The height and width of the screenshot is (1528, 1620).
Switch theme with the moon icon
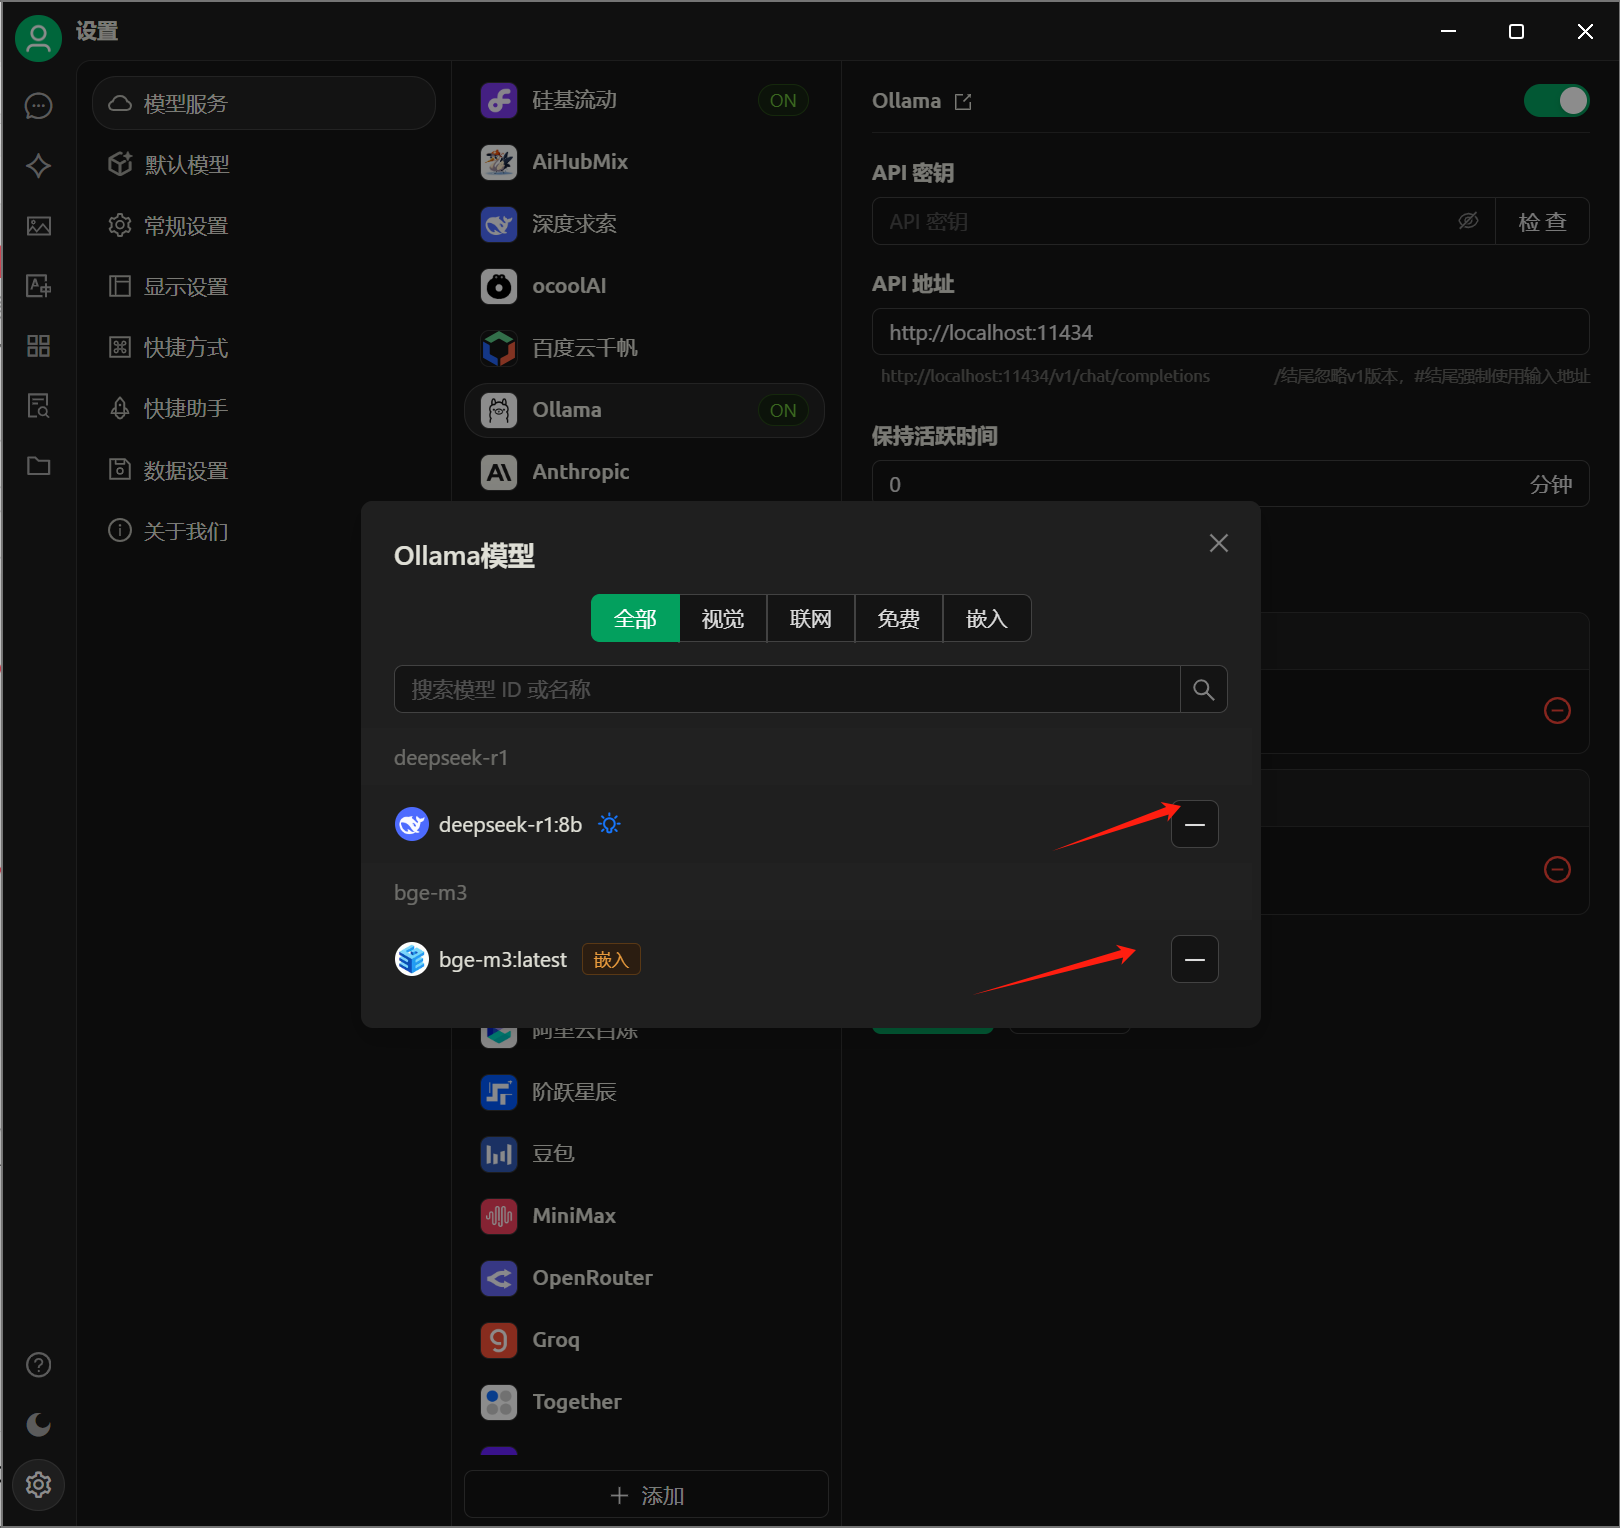coord(38,1425)
